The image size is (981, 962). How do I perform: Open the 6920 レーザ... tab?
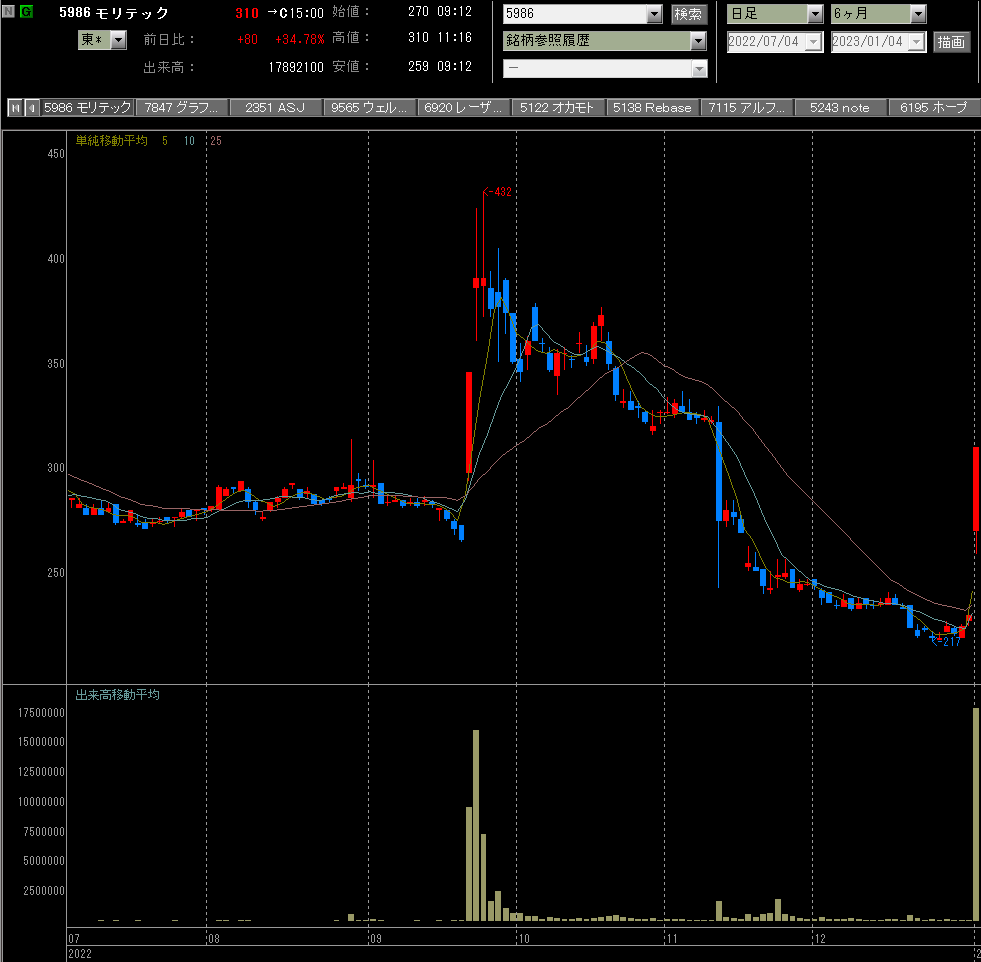pos(463,108)
